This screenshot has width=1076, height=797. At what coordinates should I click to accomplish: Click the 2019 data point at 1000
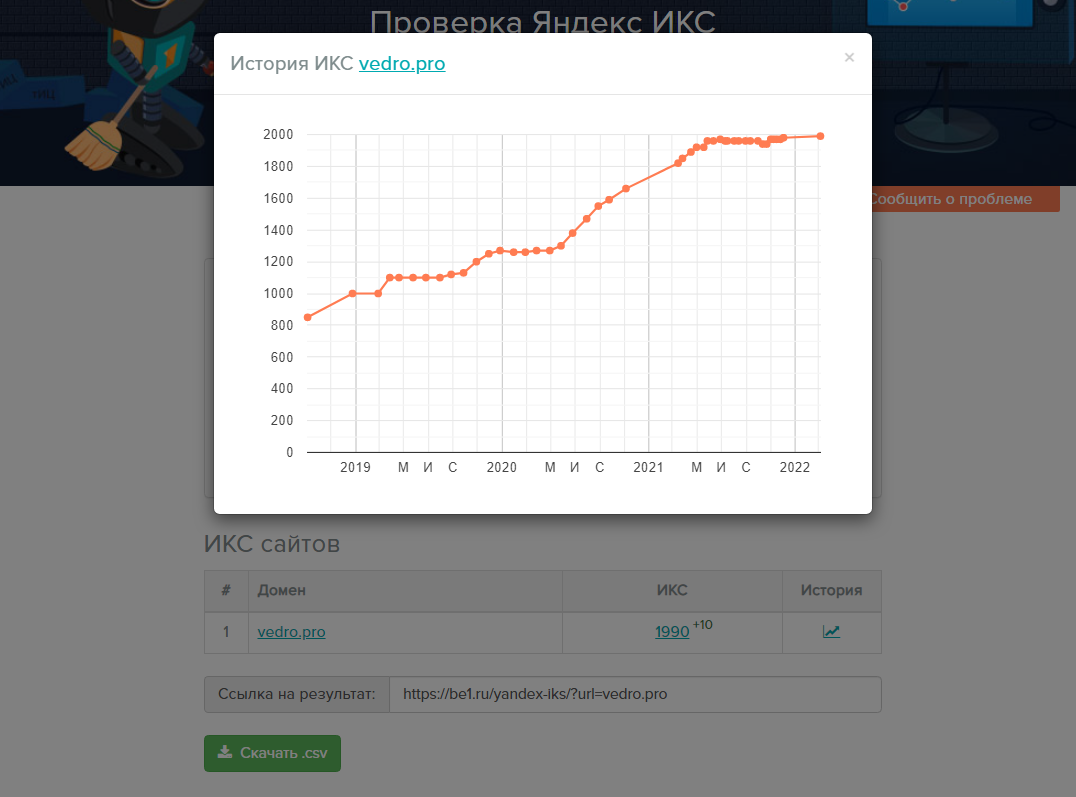(x=352, y=293)
